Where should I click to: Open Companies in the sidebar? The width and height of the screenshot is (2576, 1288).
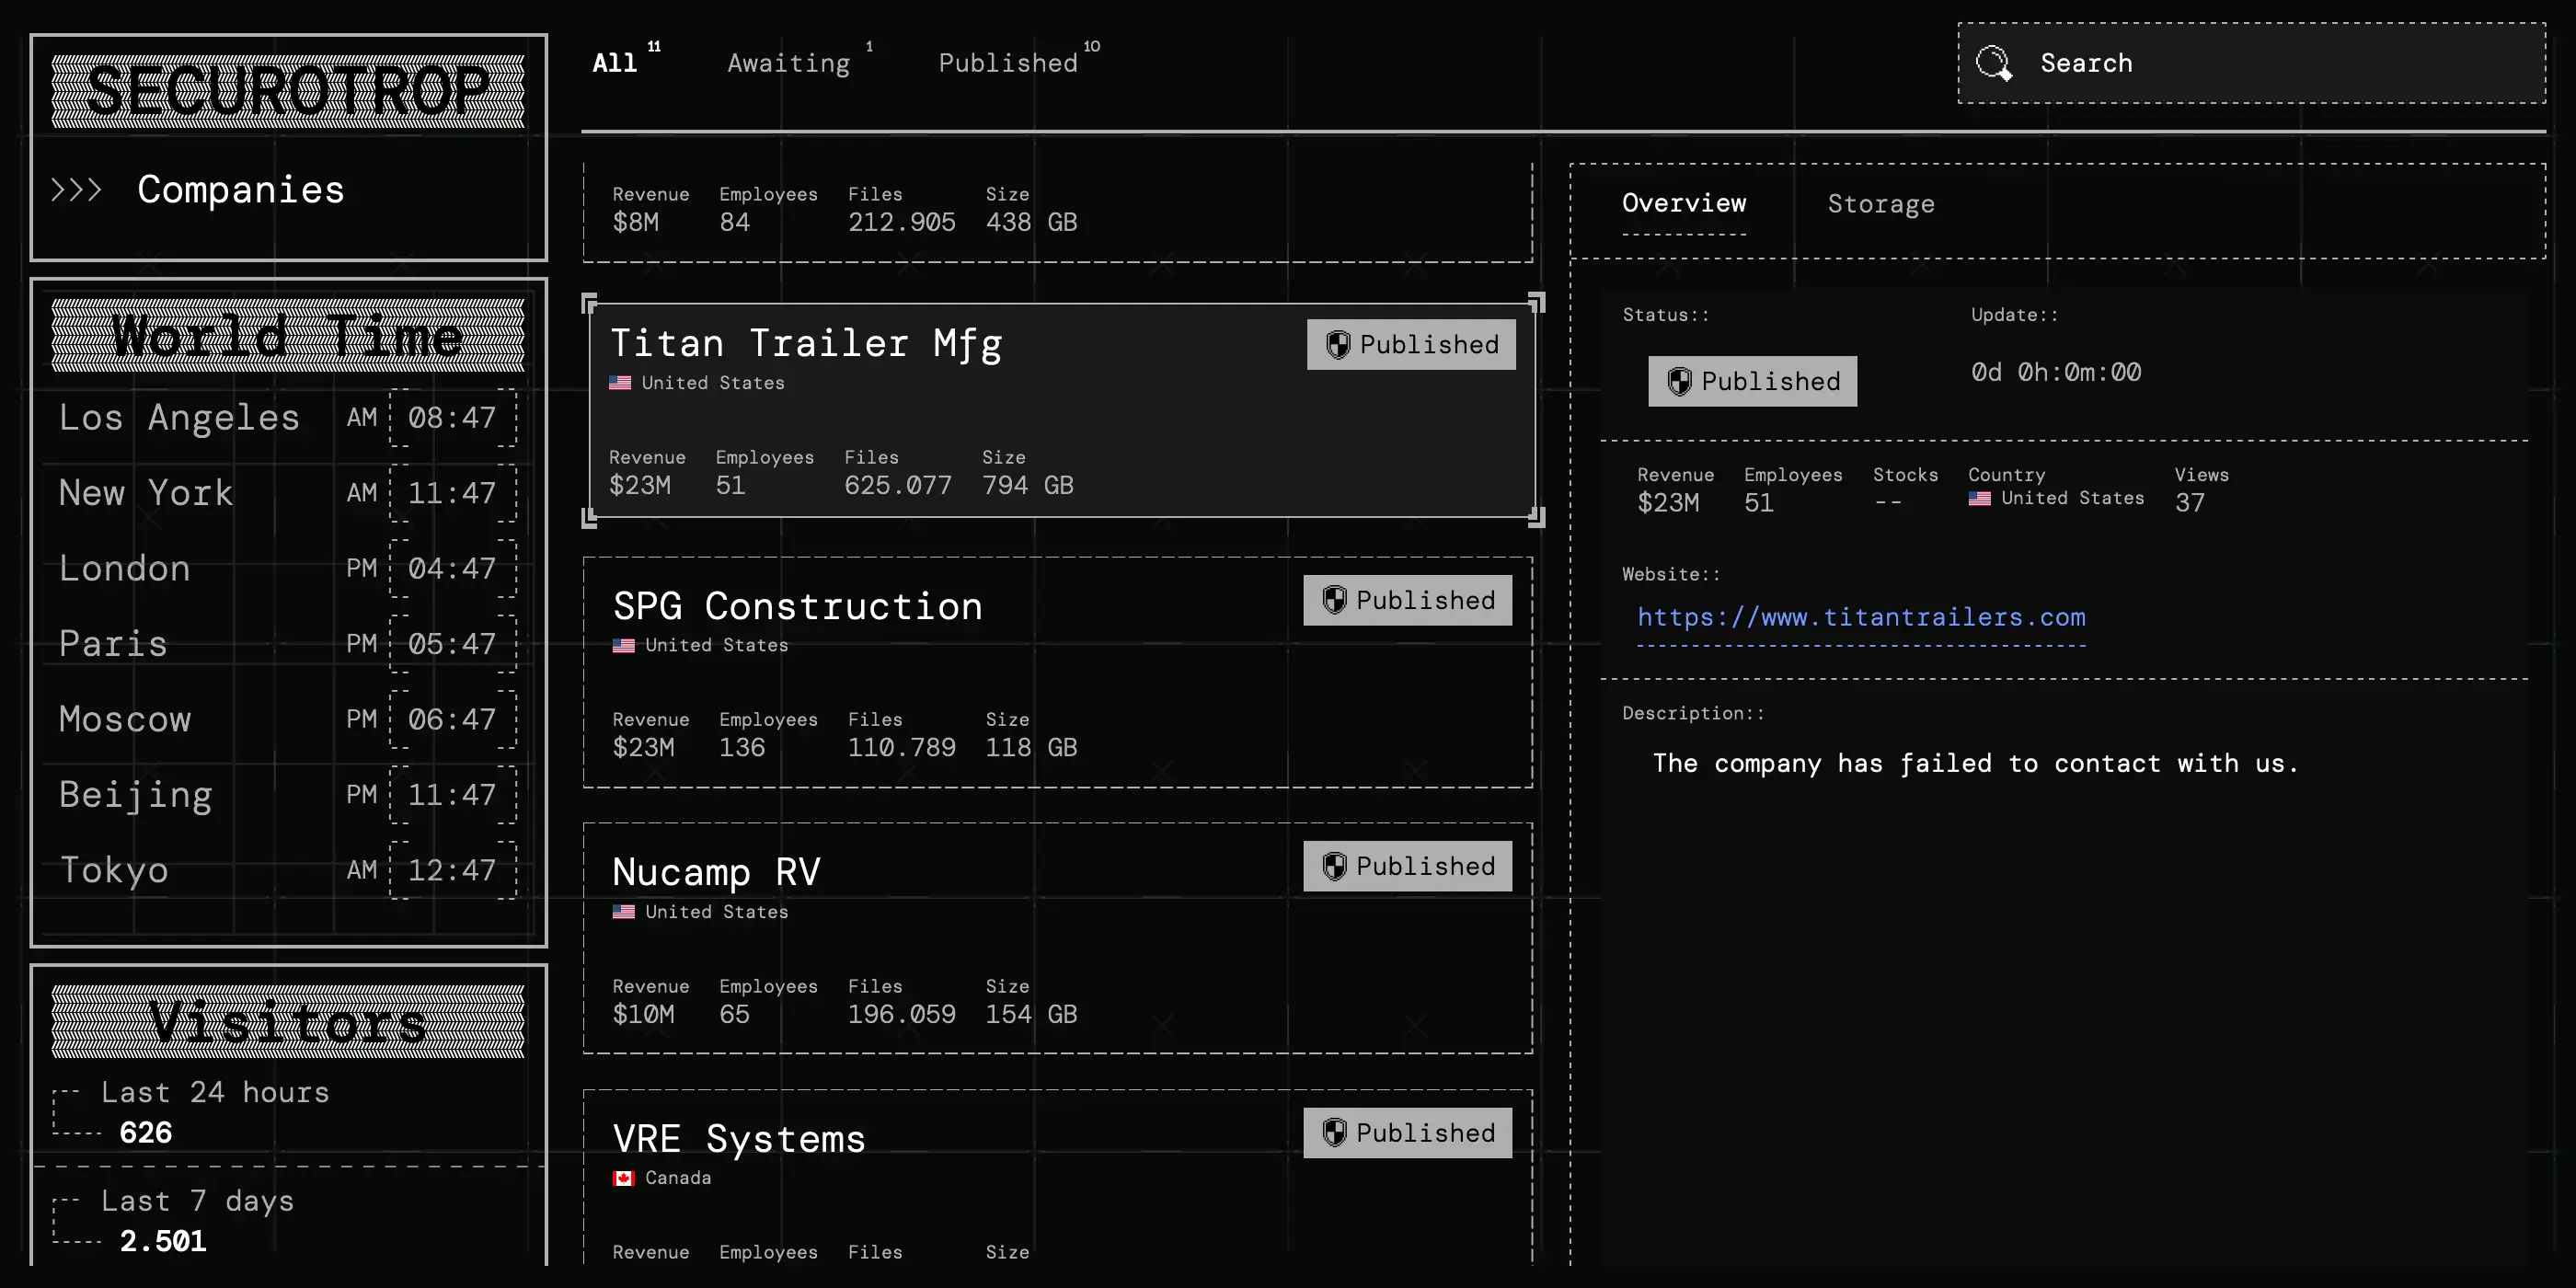[x=241, y=190]
